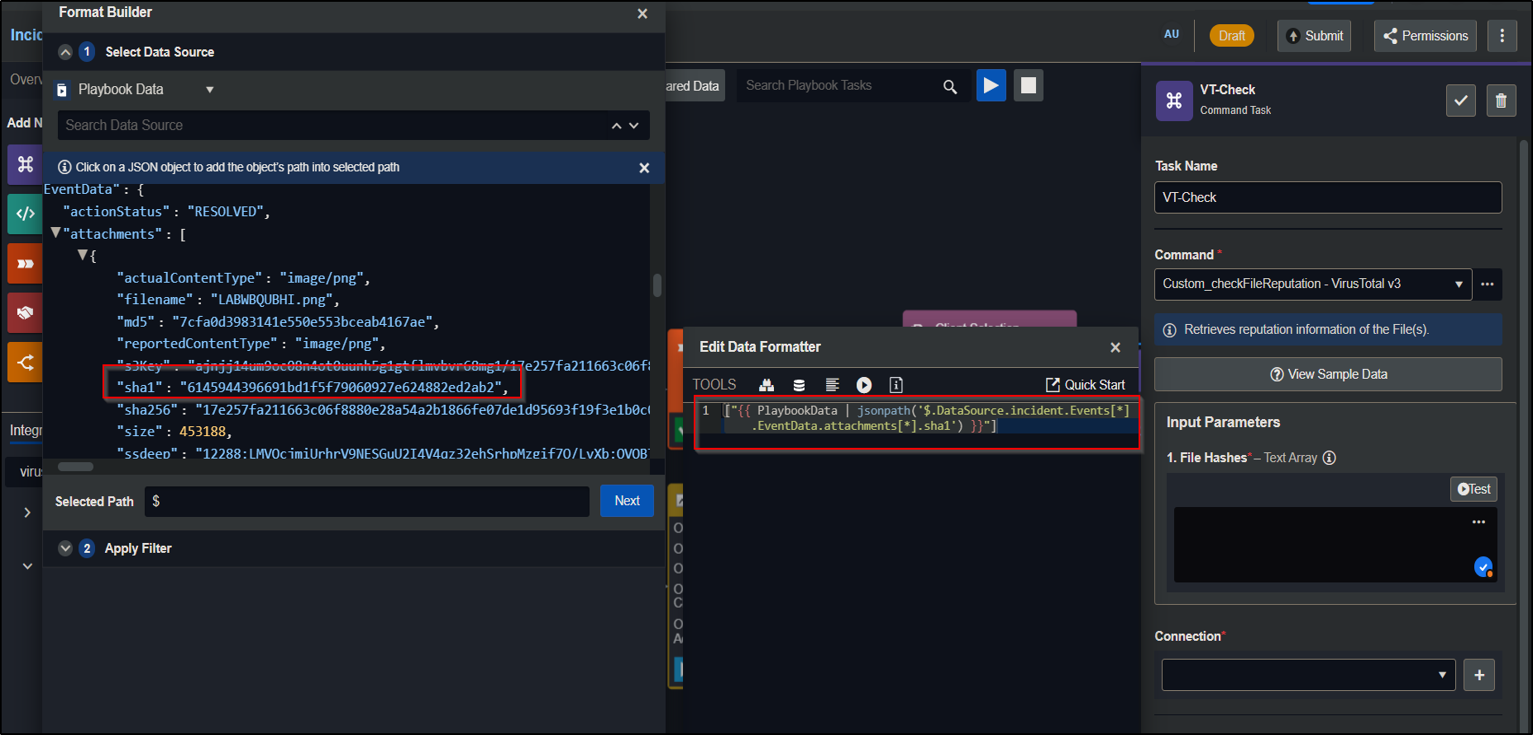Jump to next search match arrow
The image size is (1533, 735).
pos(634,126)
